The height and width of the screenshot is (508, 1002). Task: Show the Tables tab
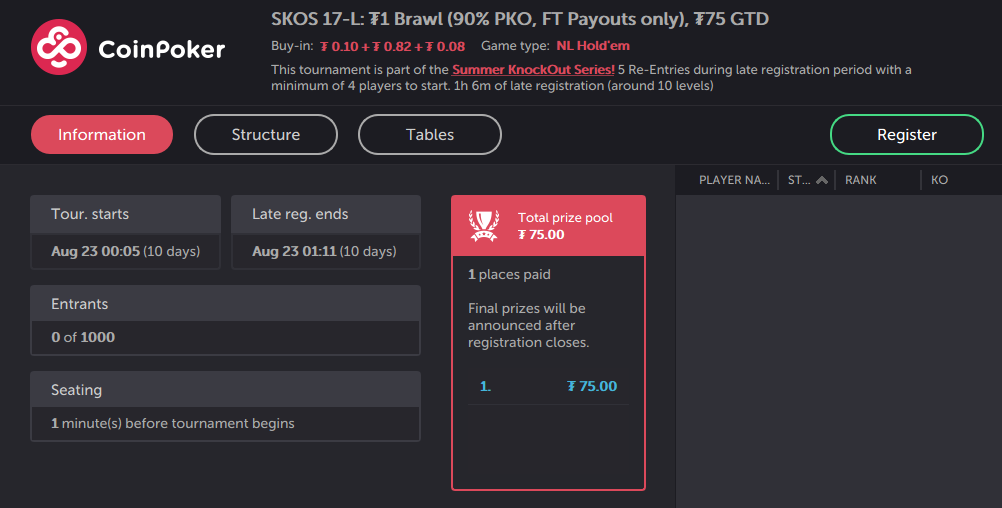point(430,135)
